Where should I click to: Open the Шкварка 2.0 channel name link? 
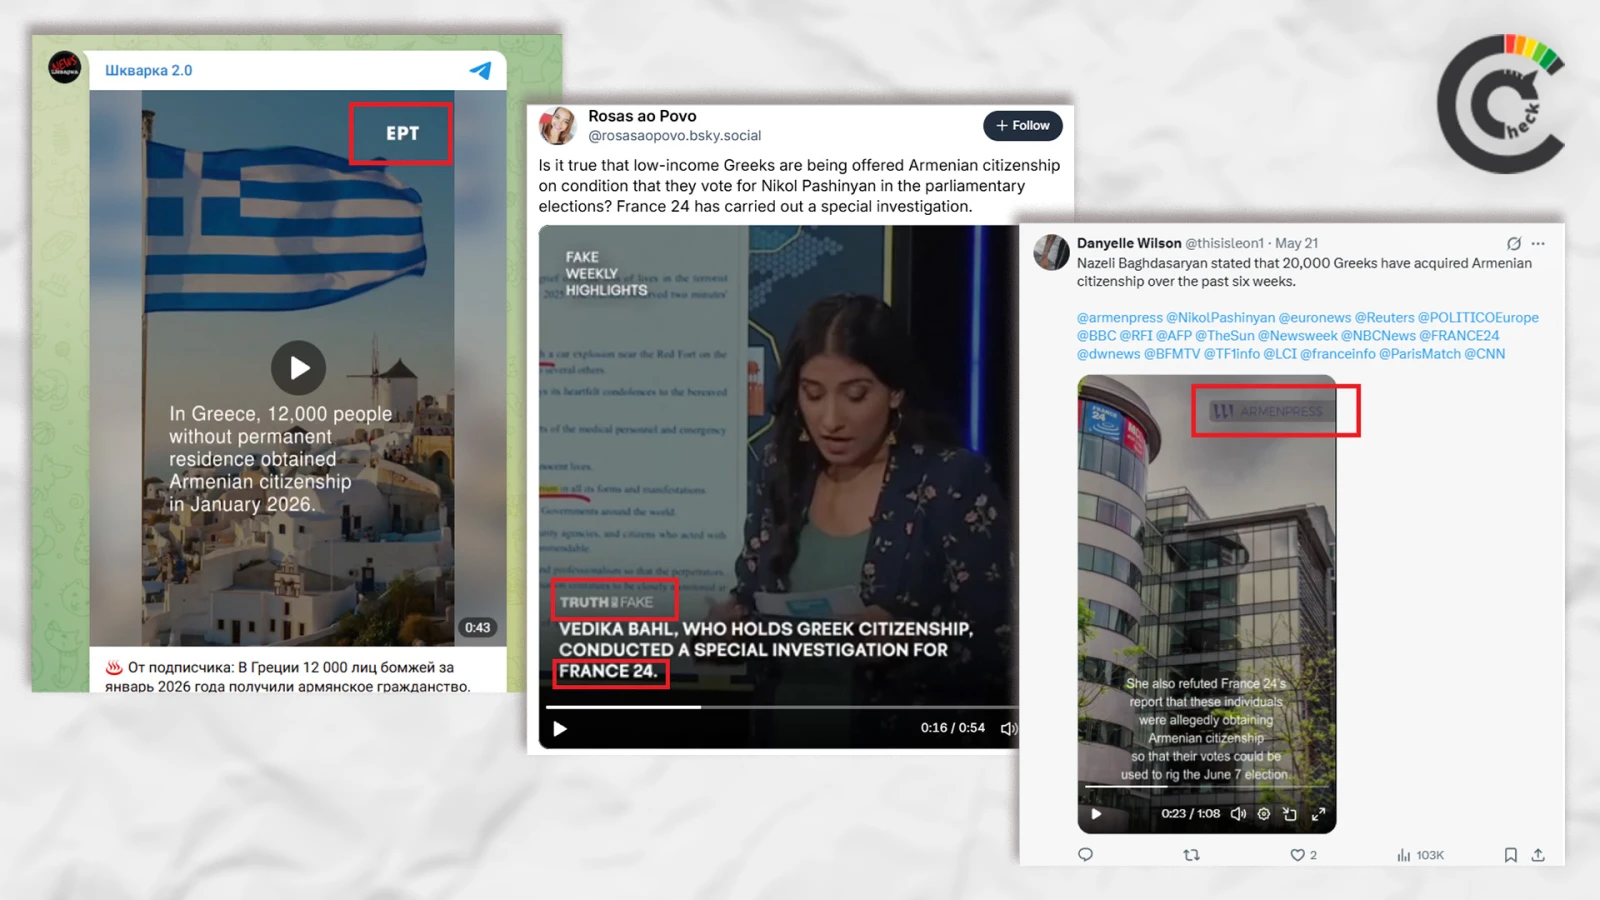click(148, 70)
